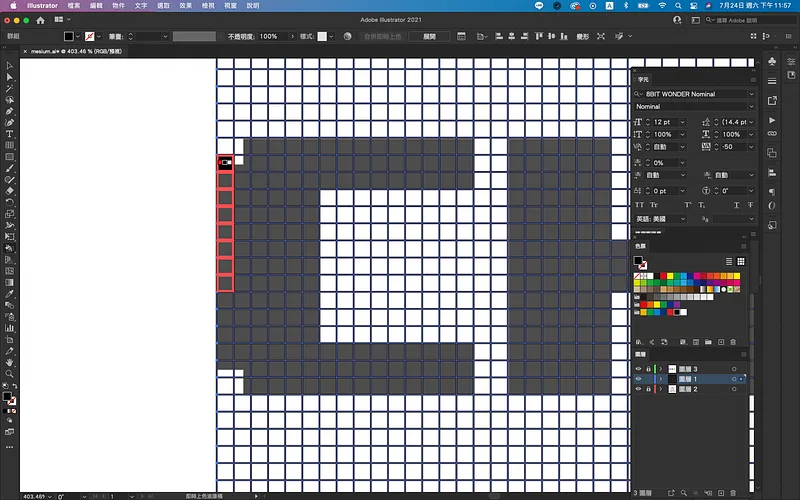
Task: Select the Selection tool arrow
Action: point(9,65)
